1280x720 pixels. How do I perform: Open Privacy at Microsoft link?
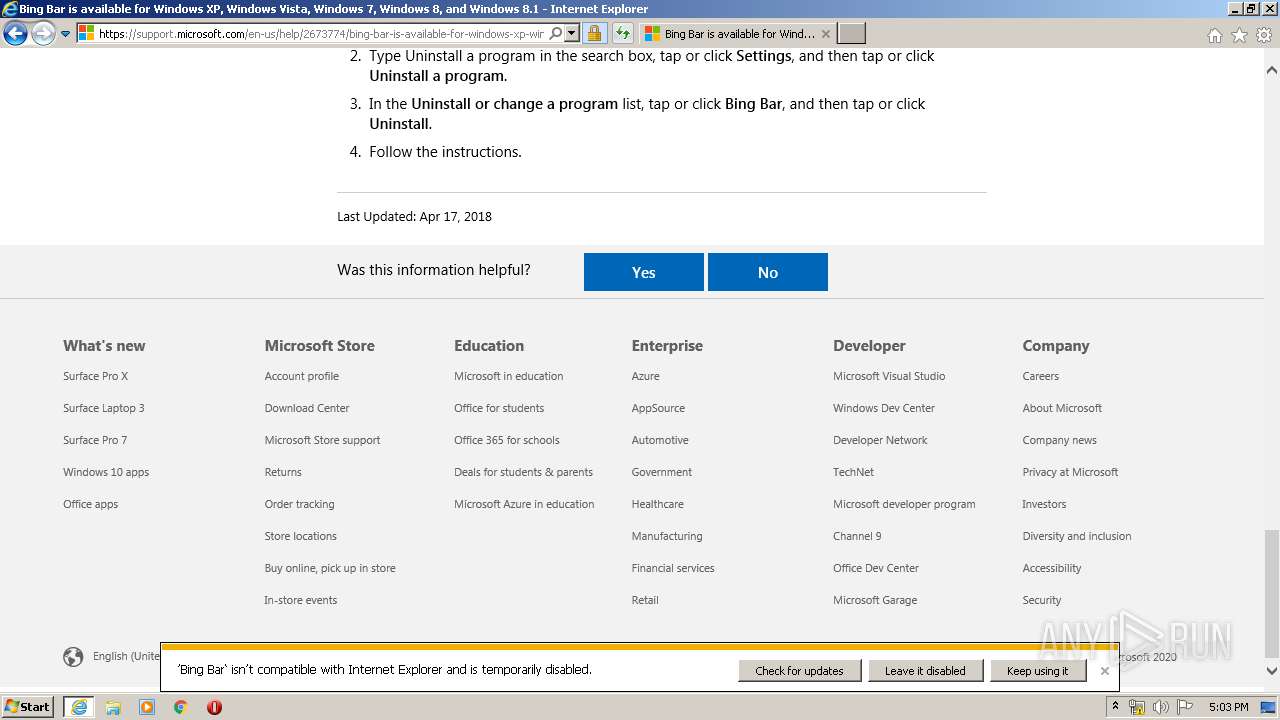click(1071, 472)
